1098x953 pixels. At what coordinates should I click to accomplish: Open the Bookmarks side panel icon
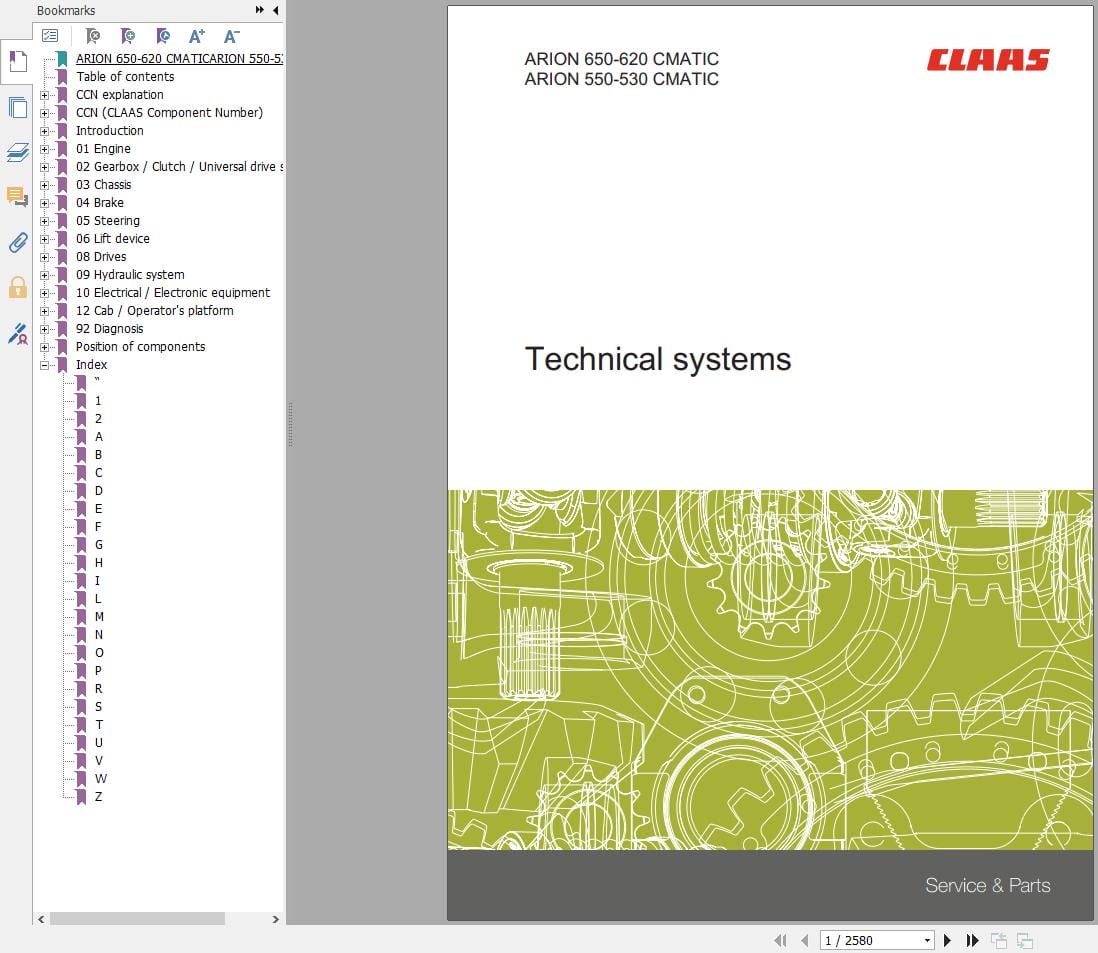pos(18,62)
